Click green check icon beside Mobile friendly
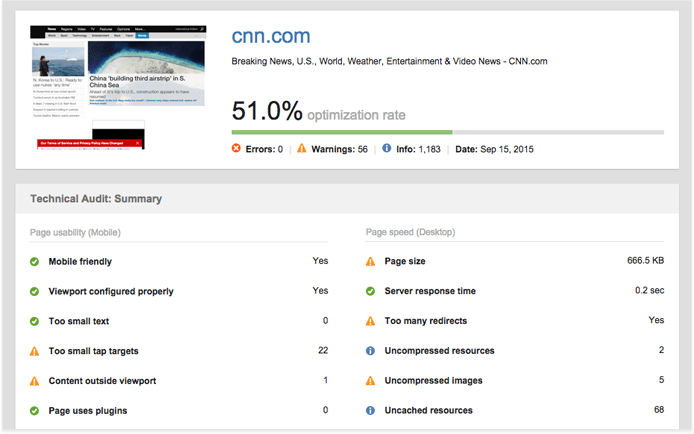Screen dimensions: 694x434 [x=34, y=262]
